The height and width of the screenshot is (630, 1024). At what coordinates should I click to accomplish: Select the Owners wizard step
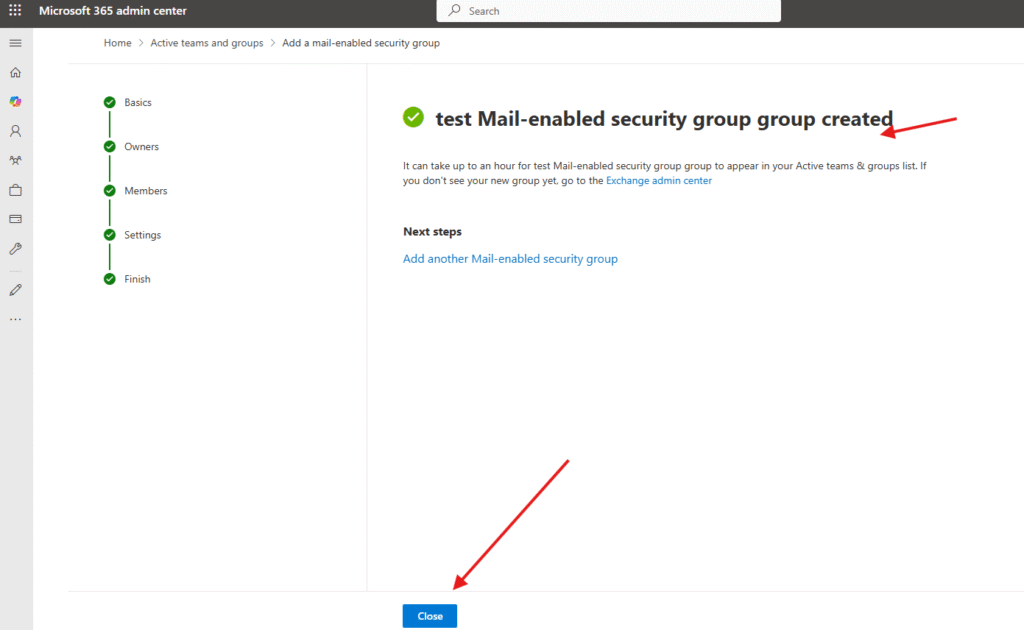coord(141,147)
